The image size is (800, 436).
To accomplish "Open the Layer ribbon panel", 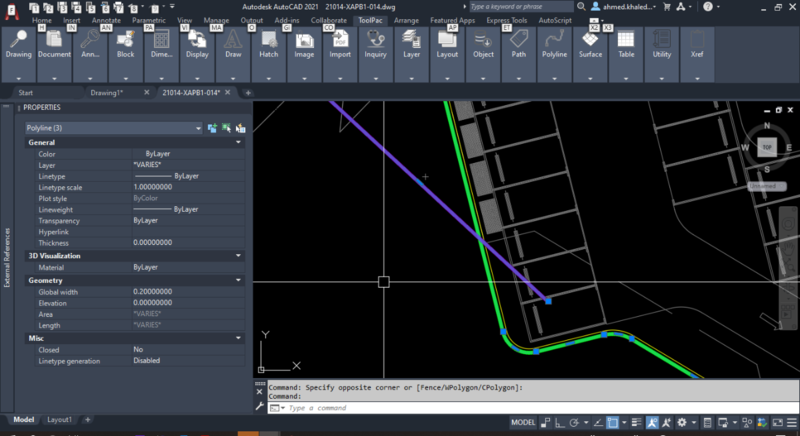I will 411,46.
